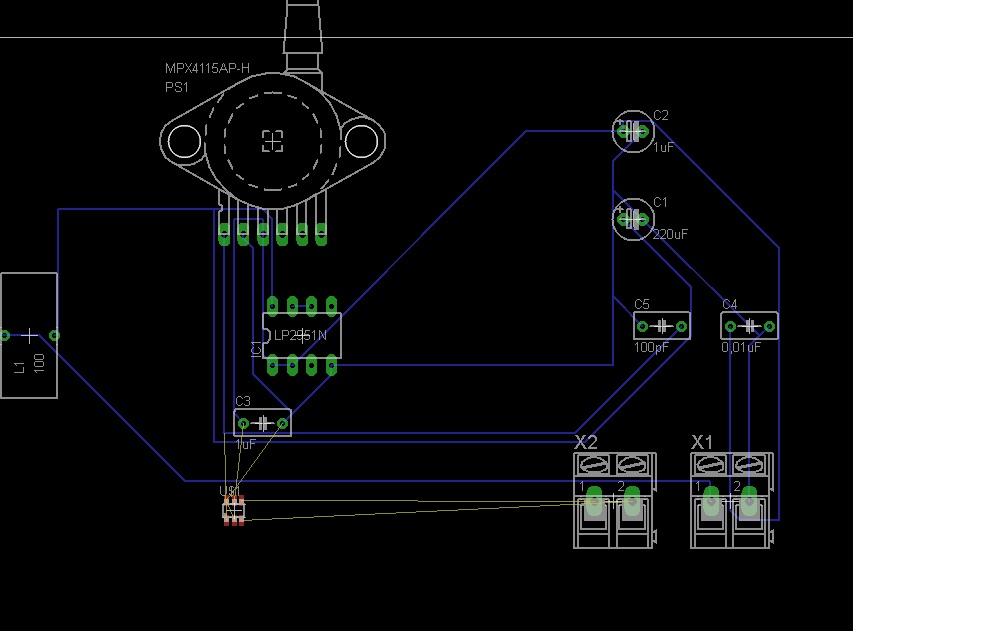Select the C5 capacitor center

tap(662, 326)
